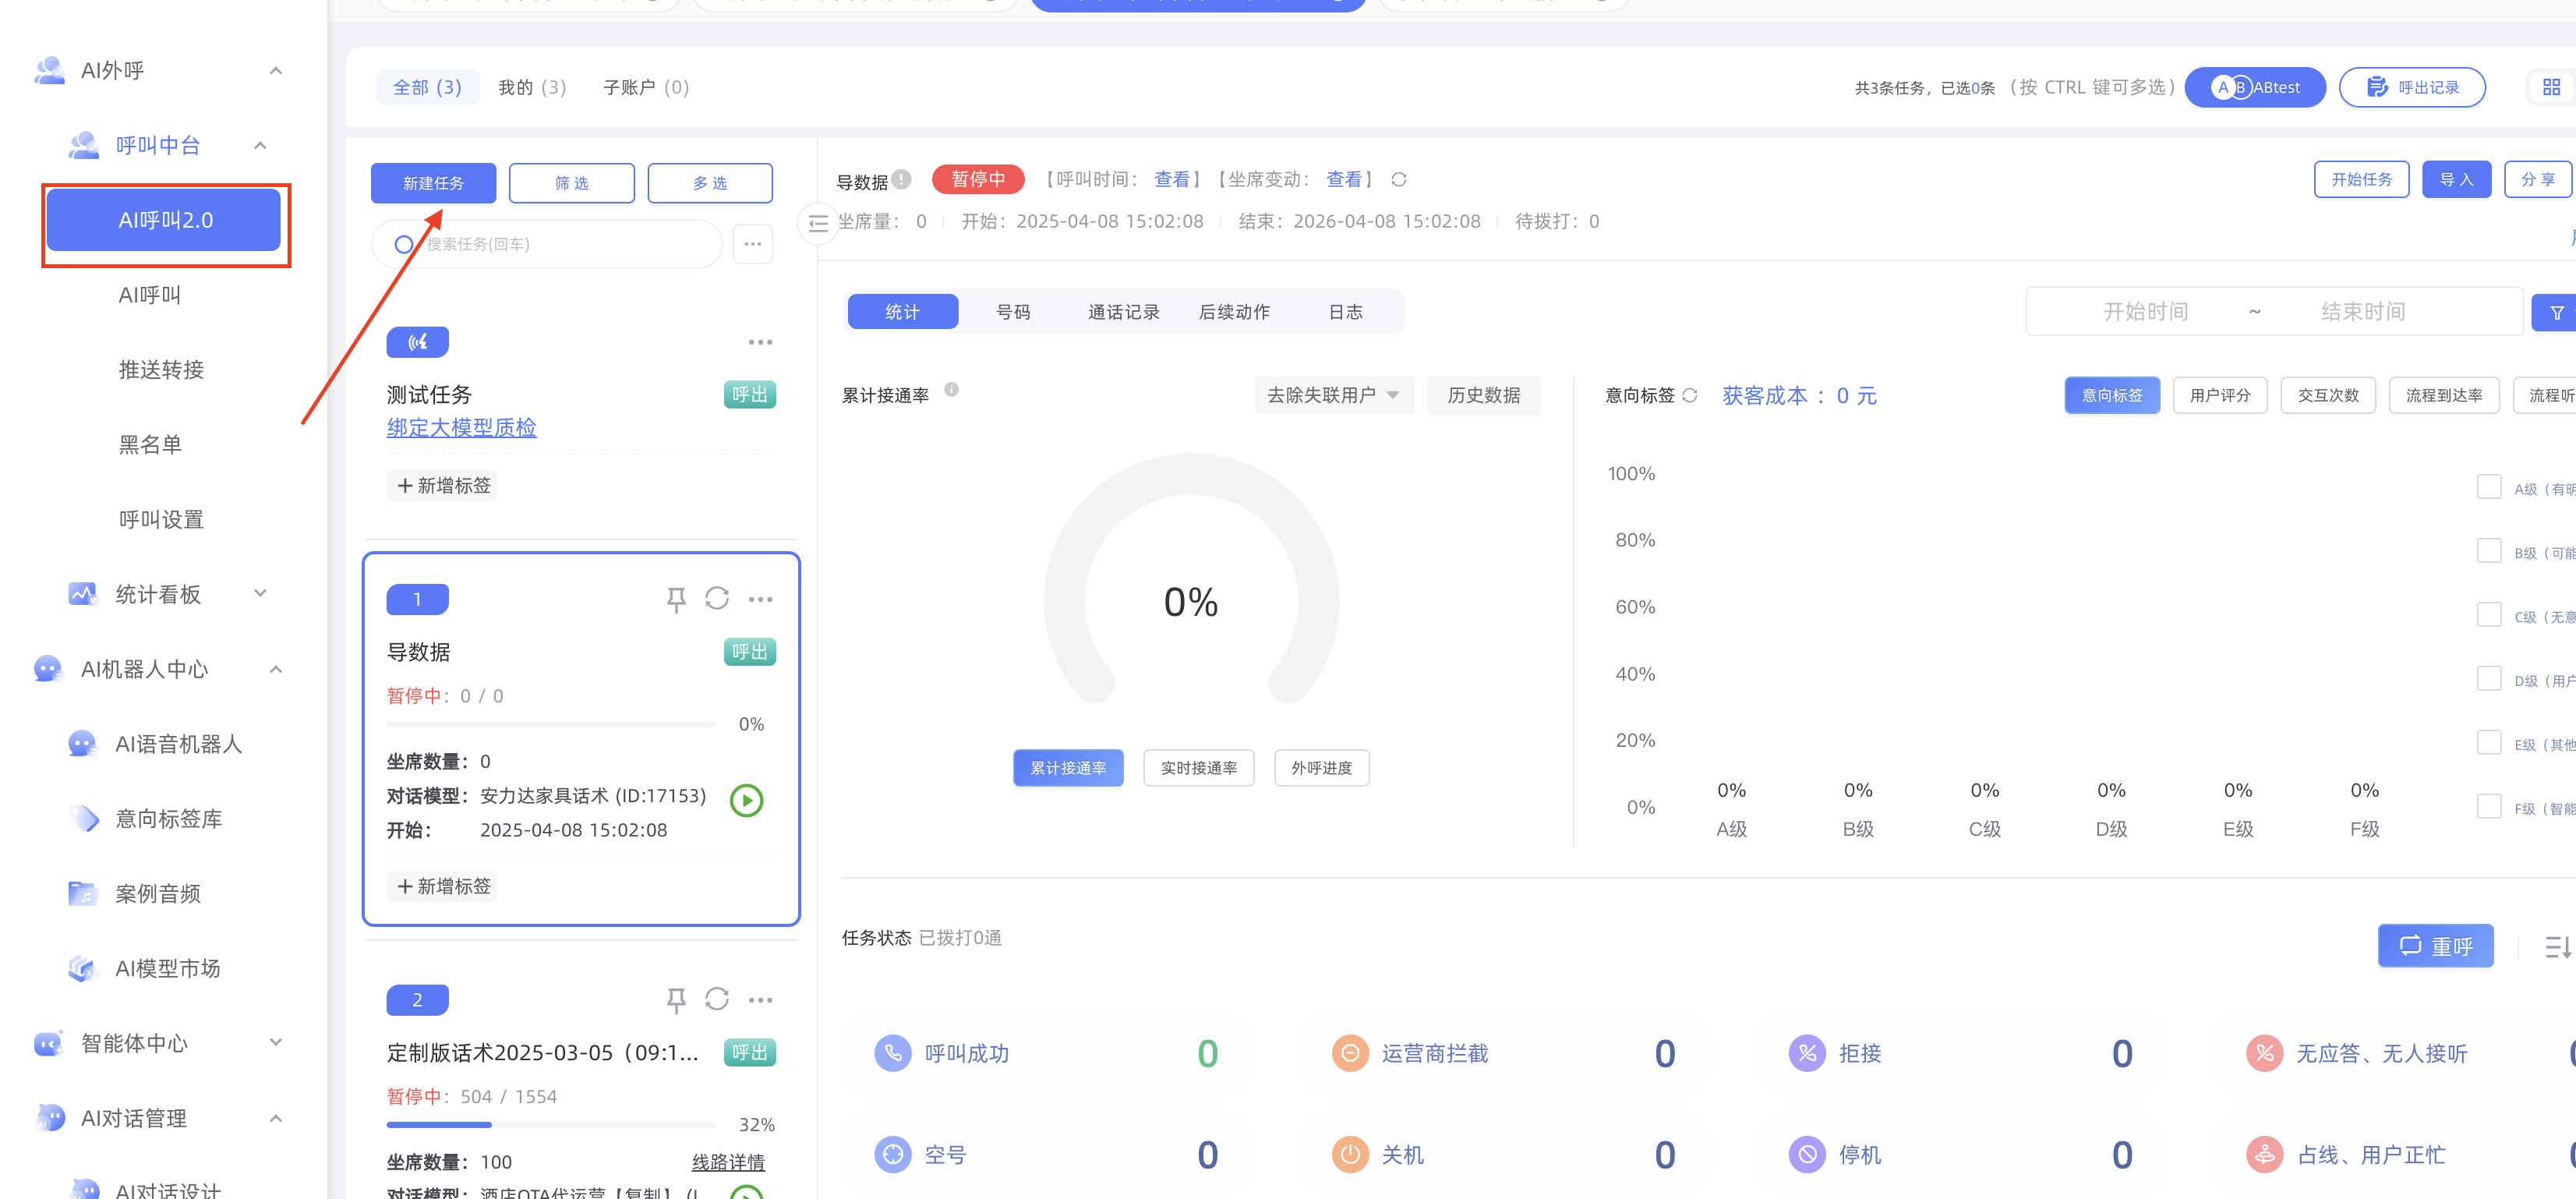Check the F级 intent checkbox
This screenshot has width=2576, height=1199.
pyautogui.click(x=2488, y=807)
